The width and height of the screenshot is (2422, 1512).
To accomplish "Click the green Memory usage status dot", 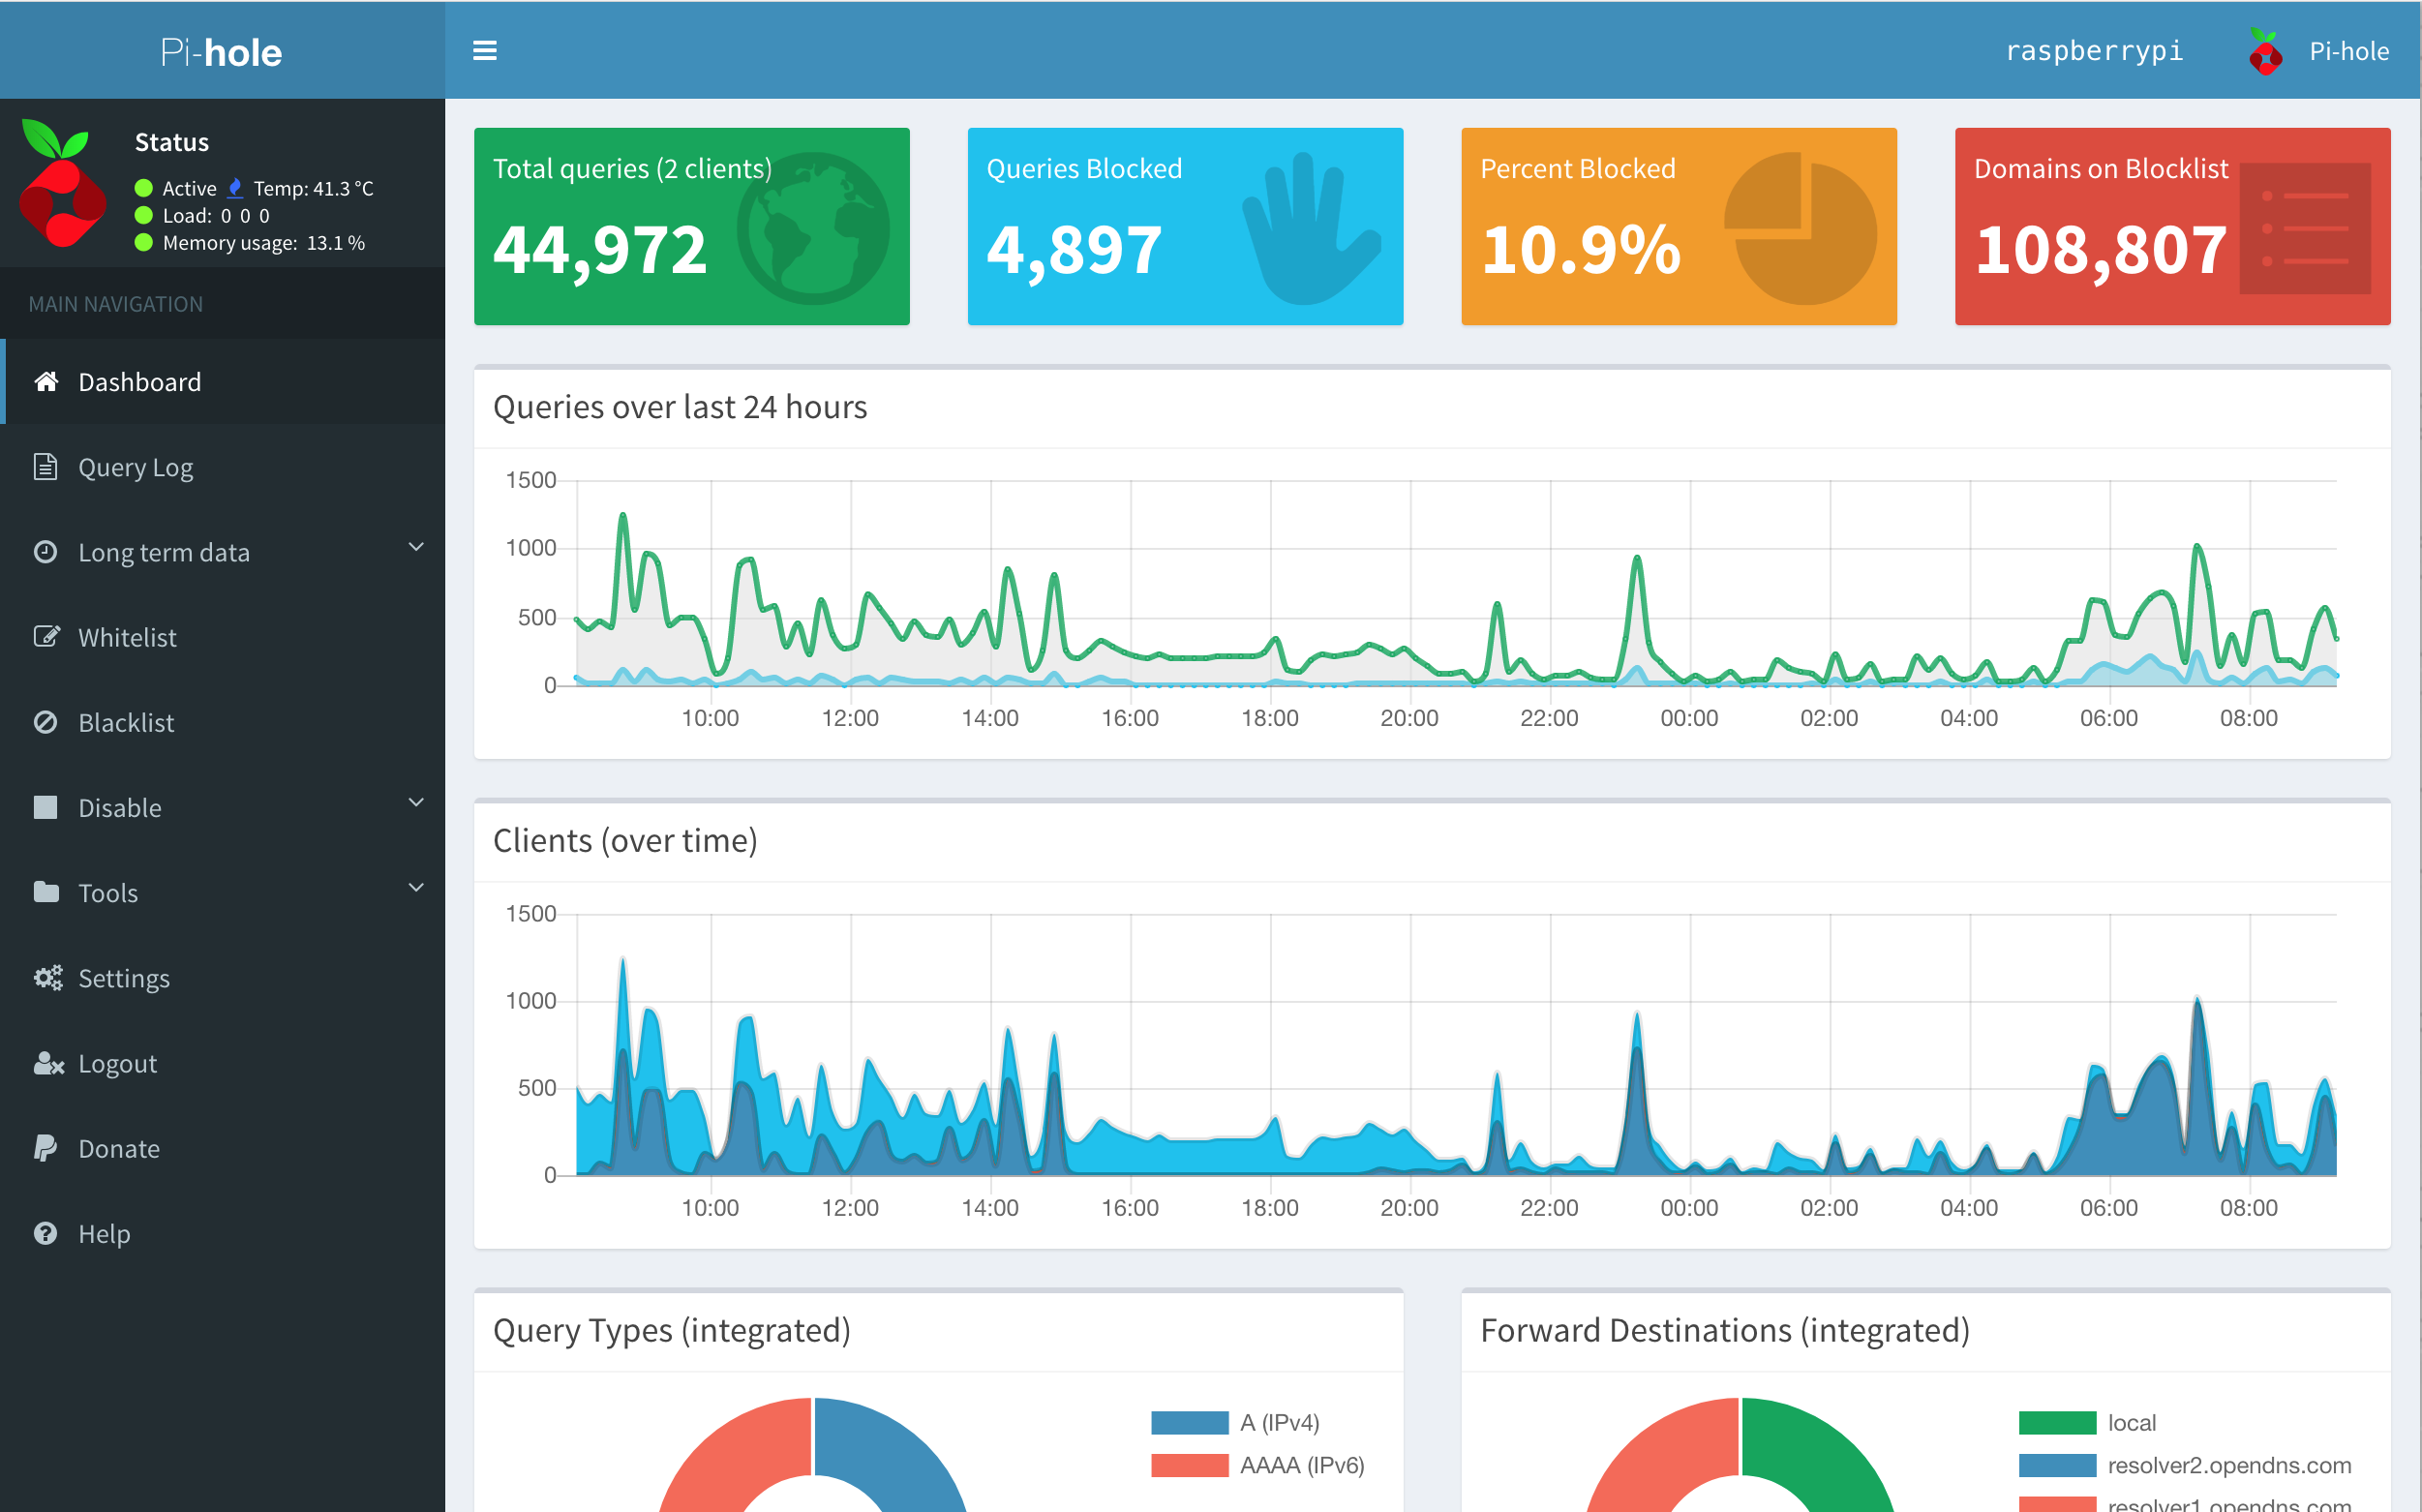I will pos(143,241).
